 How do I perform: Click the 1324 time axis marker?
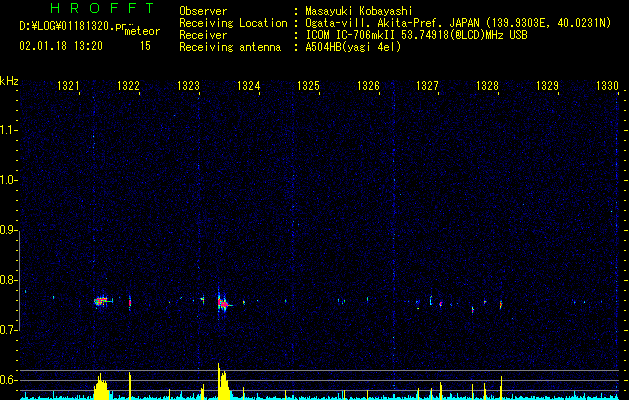point(248,85)
